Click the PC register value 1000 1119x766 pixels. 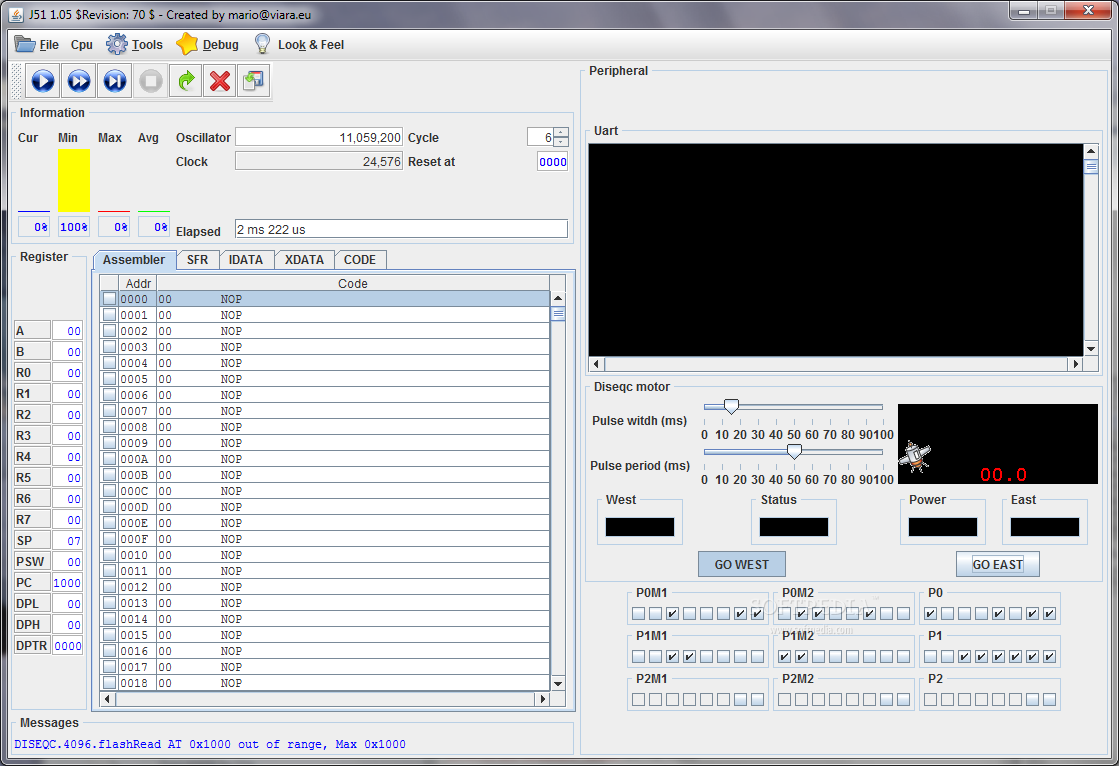click(67, 583)
